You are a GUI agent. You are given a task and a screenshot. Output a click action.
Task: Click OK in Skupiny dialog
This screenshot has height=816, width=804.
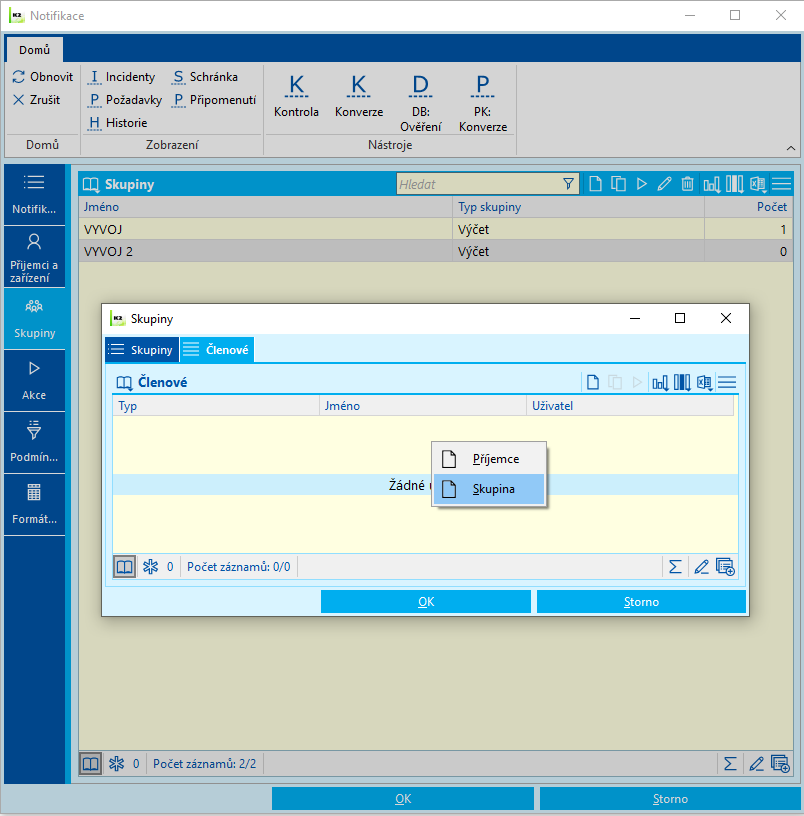pyautogui.click(x=426, y=602)
